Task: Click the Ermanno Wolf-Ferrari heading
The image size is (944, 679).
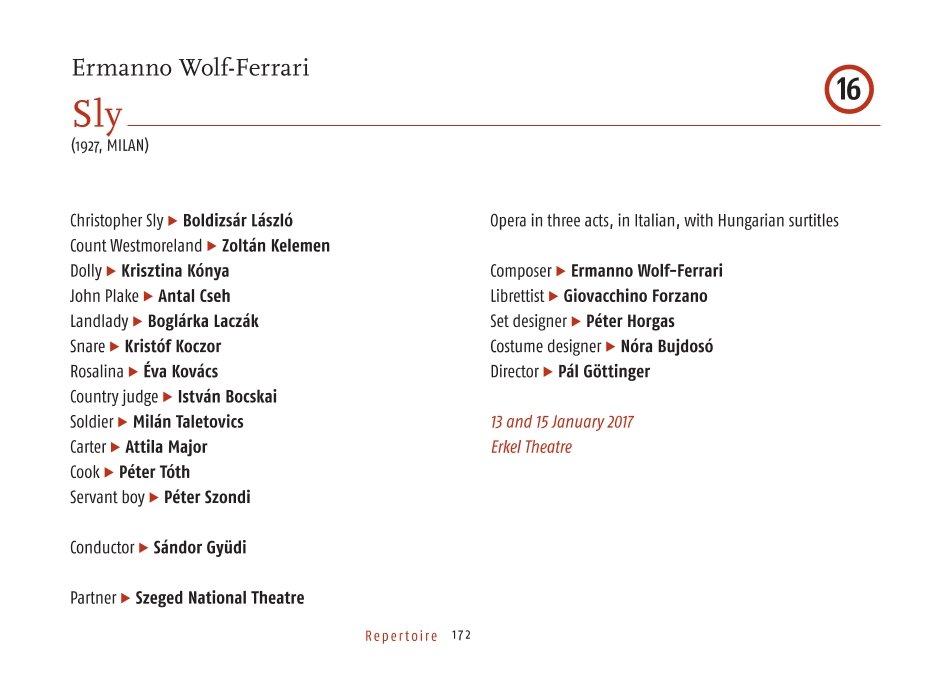Action: click(190, 67)
